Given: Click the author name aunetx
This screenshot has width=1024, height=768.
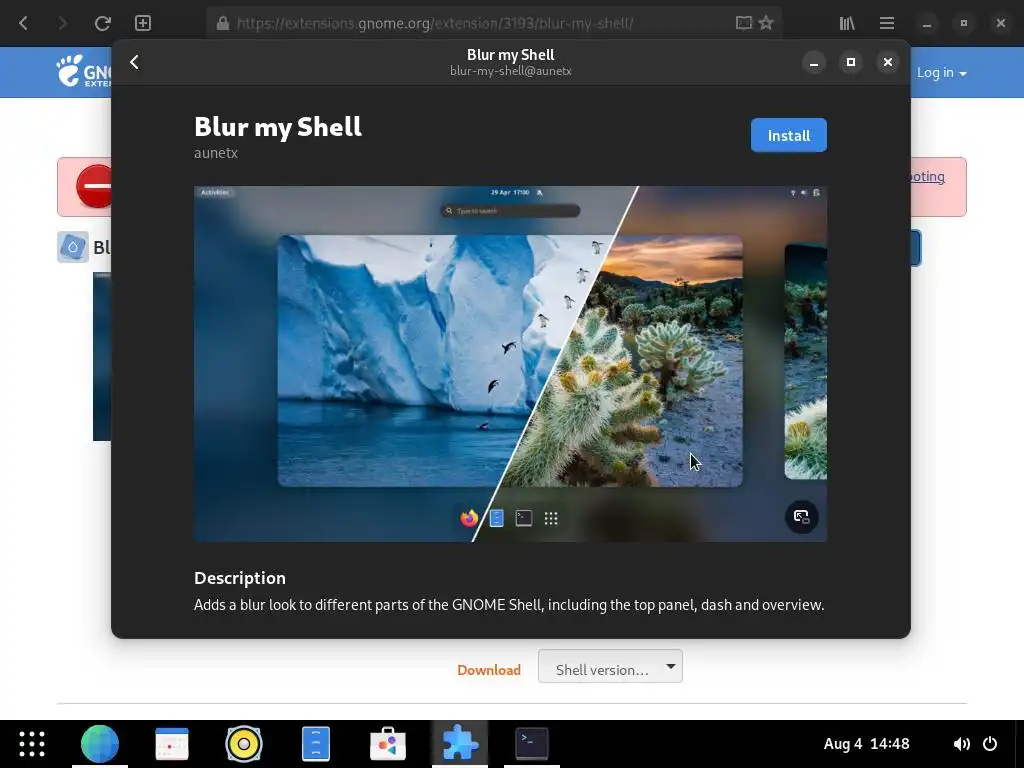Looking at the screenshot, I should coord(216,153).
